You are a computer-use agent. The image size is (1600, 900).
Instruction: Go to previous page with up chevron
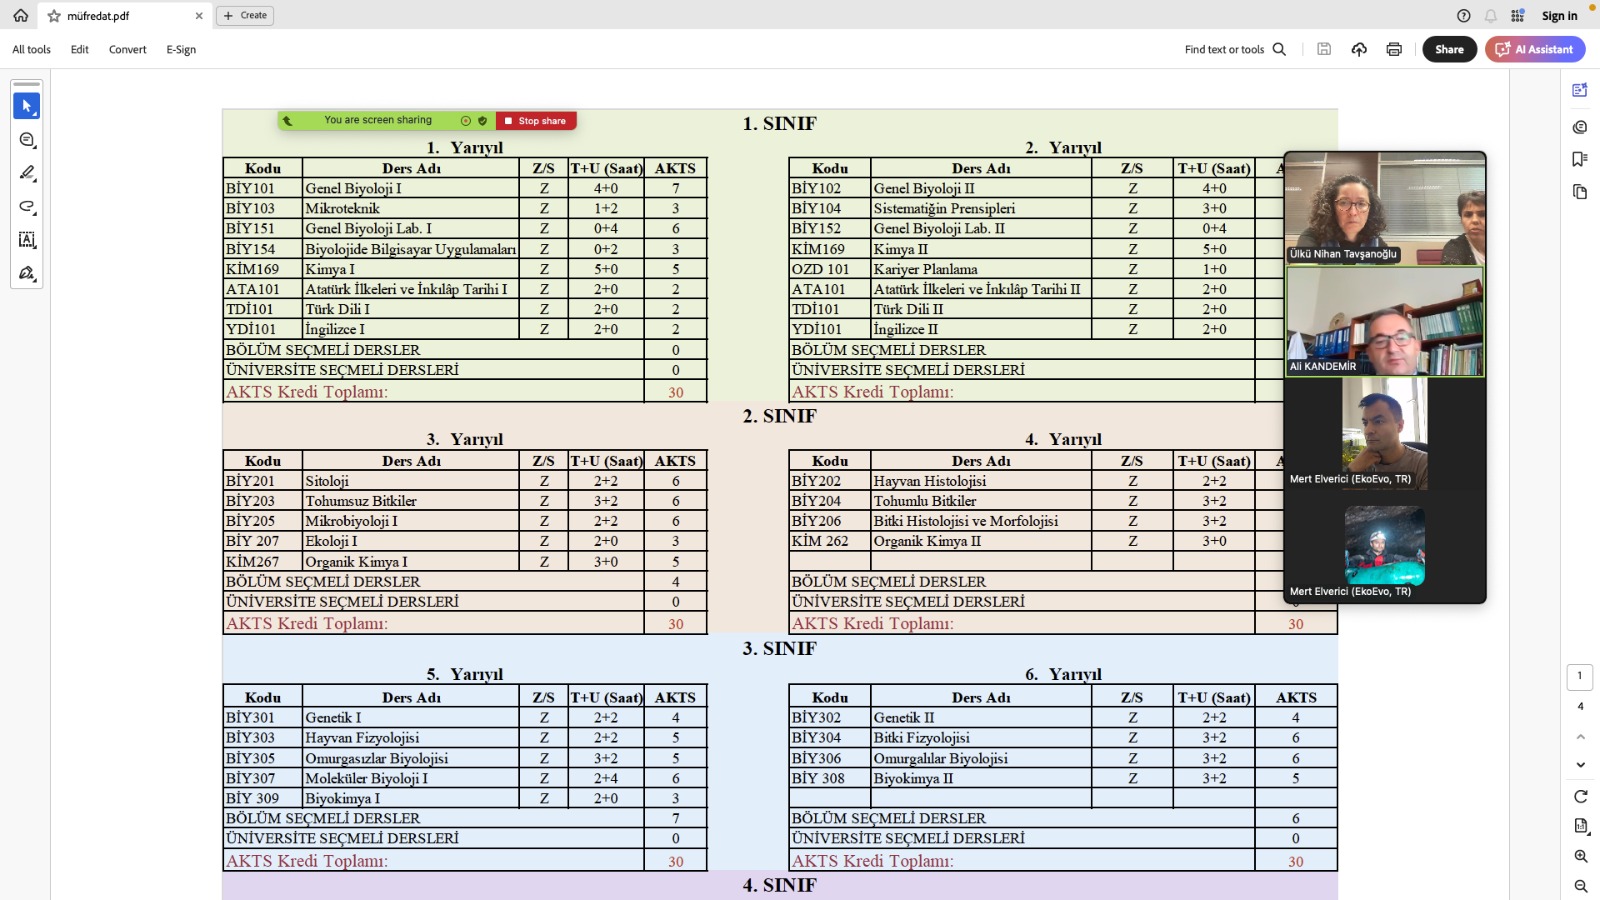[x=1581, y=737]
